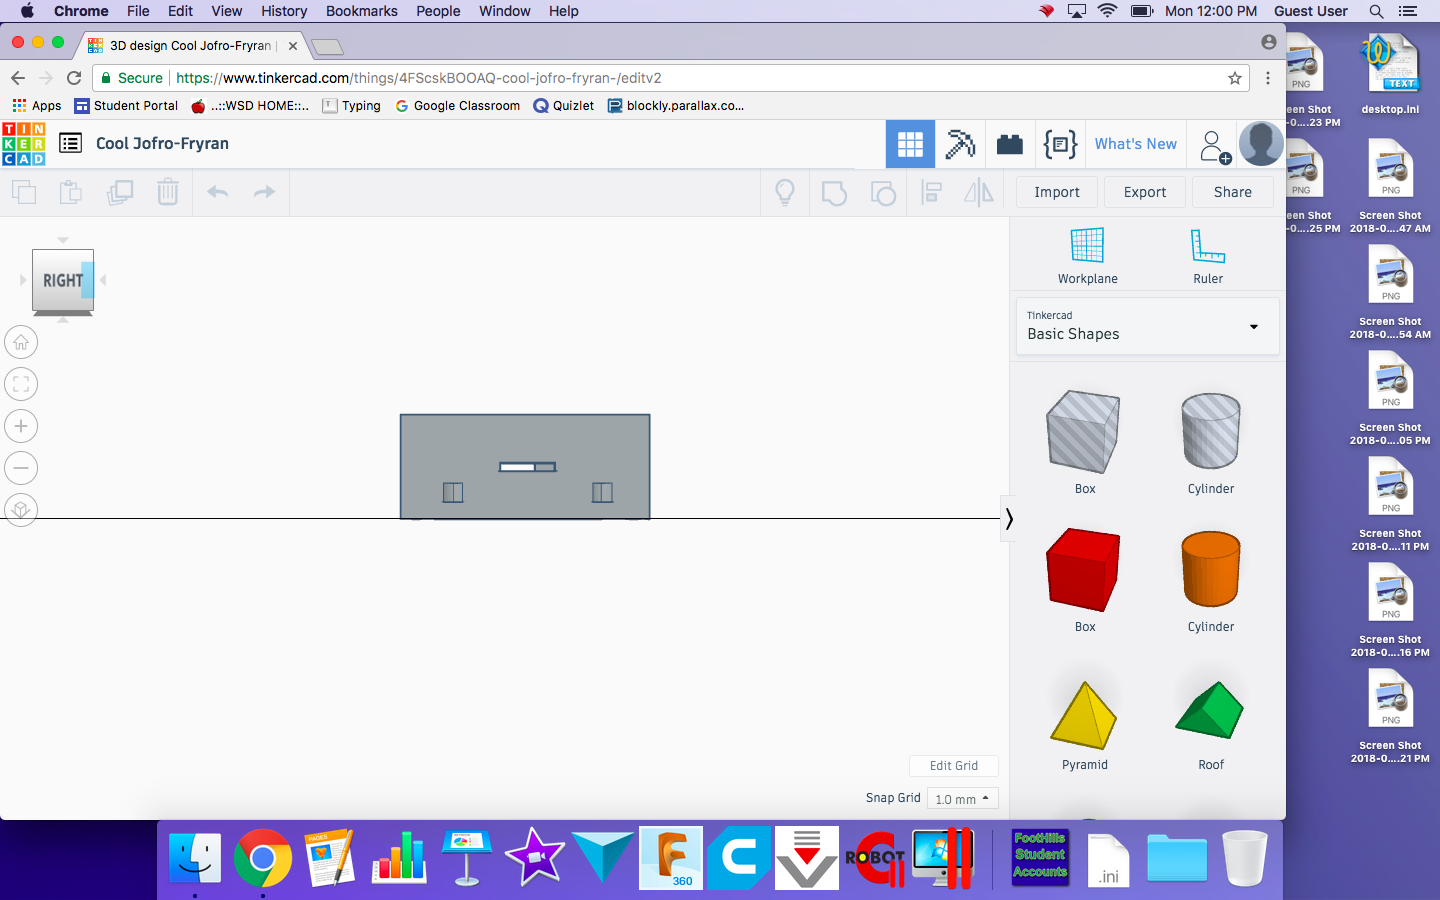
Task: Select the striped hole Box shape
Action: [1084, 432]
